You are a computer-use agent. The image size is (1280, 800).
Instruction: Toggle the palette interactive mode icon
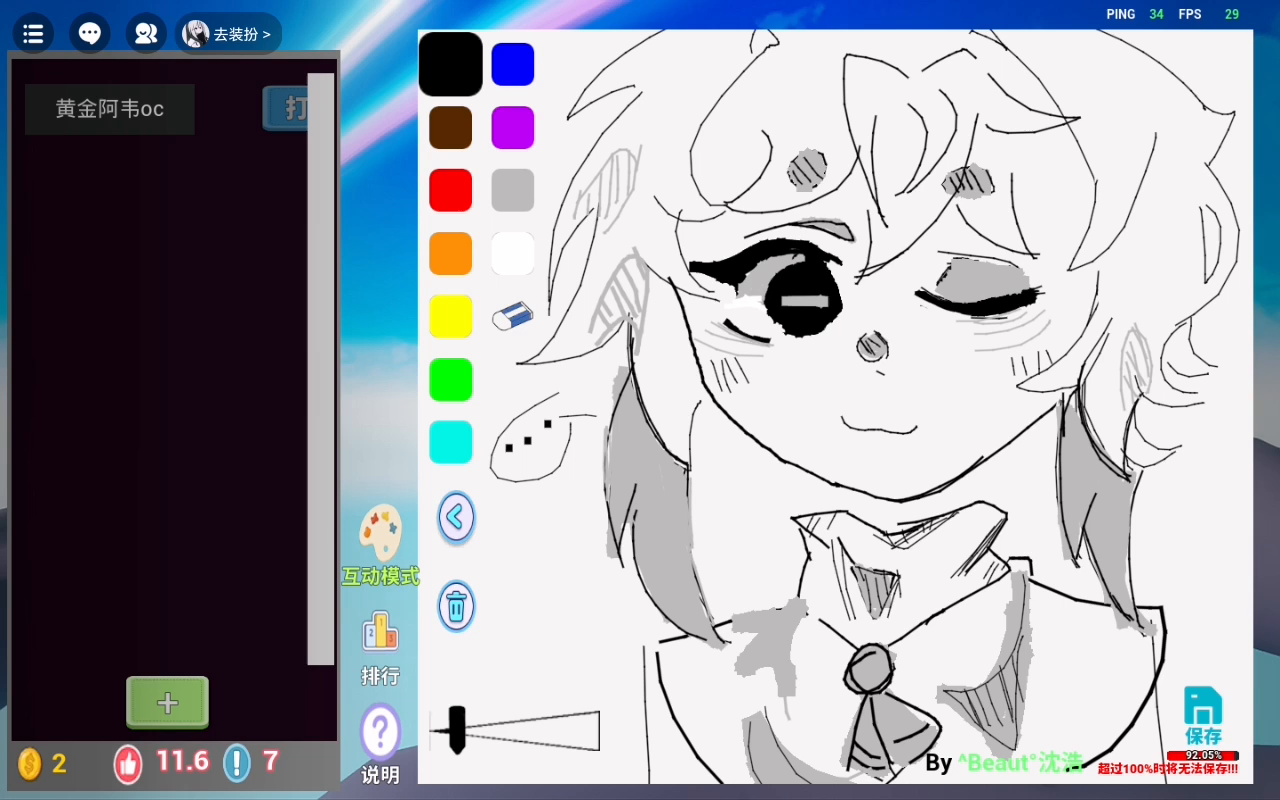point(380,532)
